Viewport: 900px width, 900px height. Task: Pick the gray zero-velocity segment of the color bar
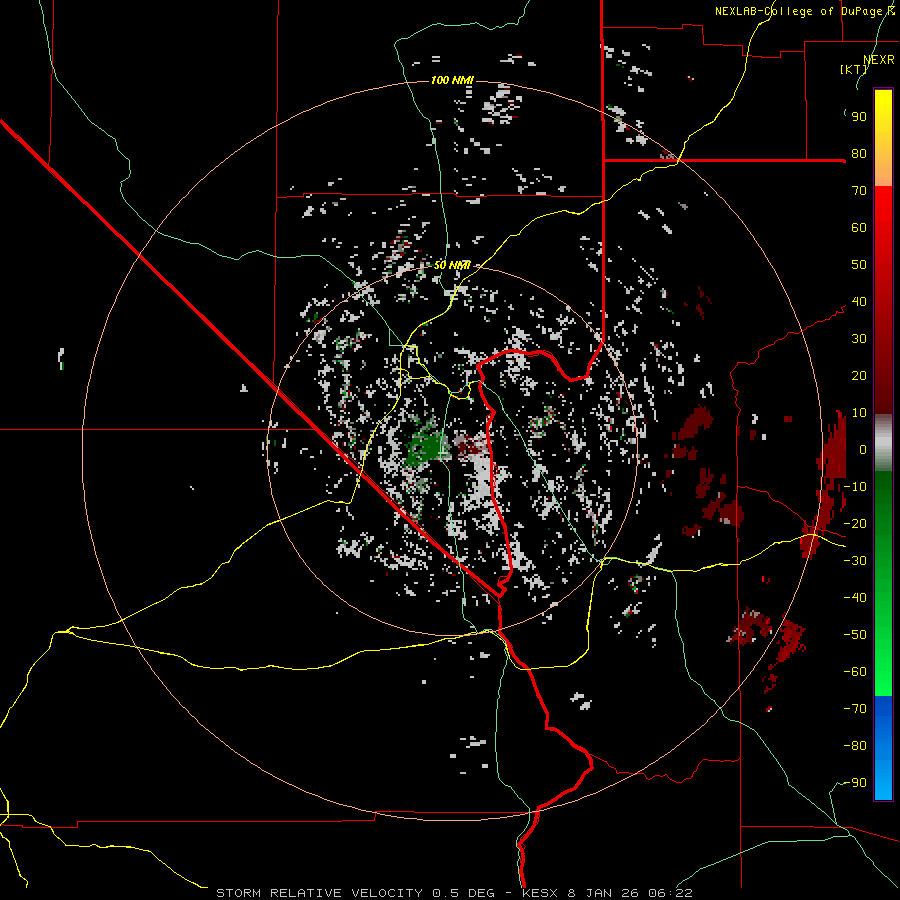point(883,443)
